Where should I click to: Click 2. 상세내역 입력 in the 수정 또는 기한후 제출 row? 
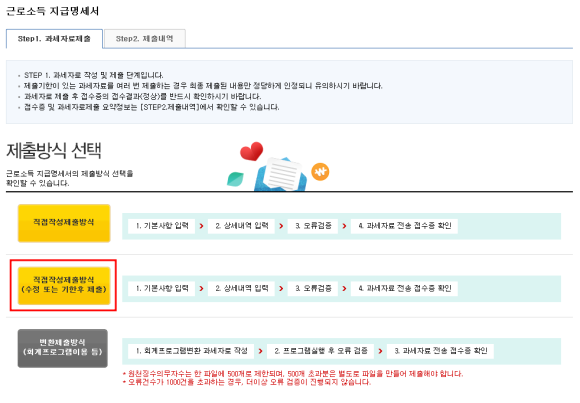coord(242,288)
